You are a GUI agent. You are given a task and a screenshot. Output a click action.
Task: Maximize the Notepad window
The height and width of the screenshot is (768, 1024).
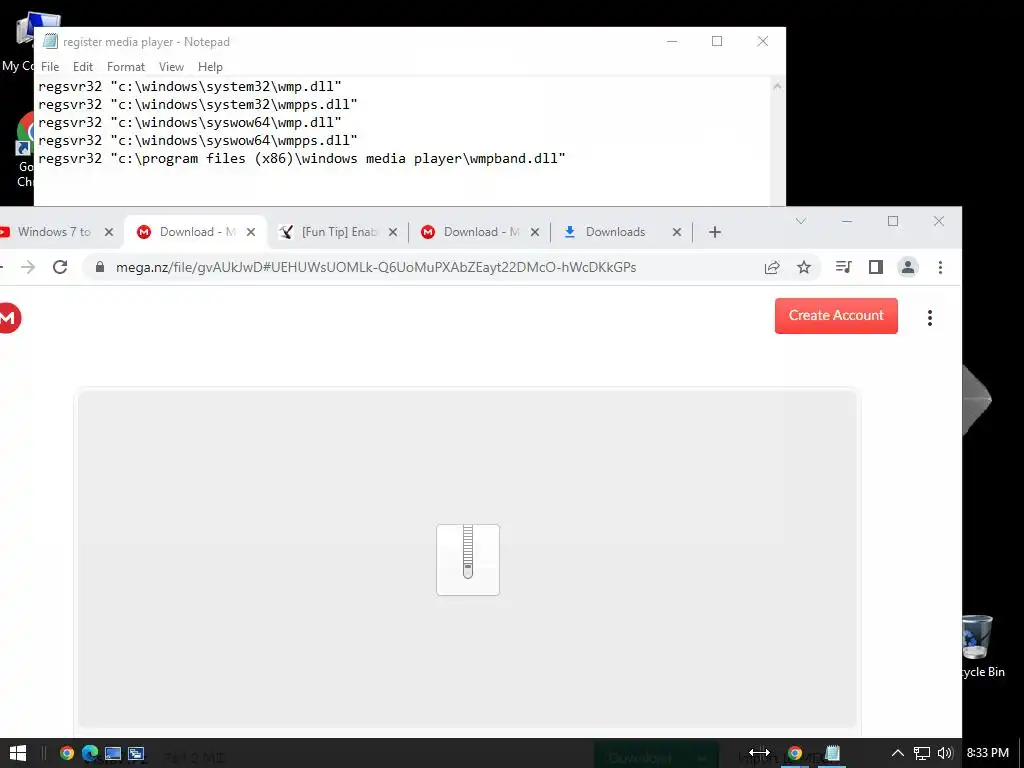click(x=716, y=41)
